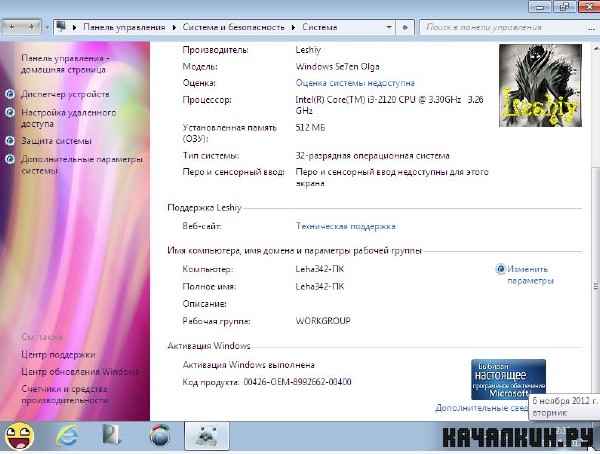Open Панель управления домашняя страница link
This screenshot has width=600, height=454.
pos(65,64)
